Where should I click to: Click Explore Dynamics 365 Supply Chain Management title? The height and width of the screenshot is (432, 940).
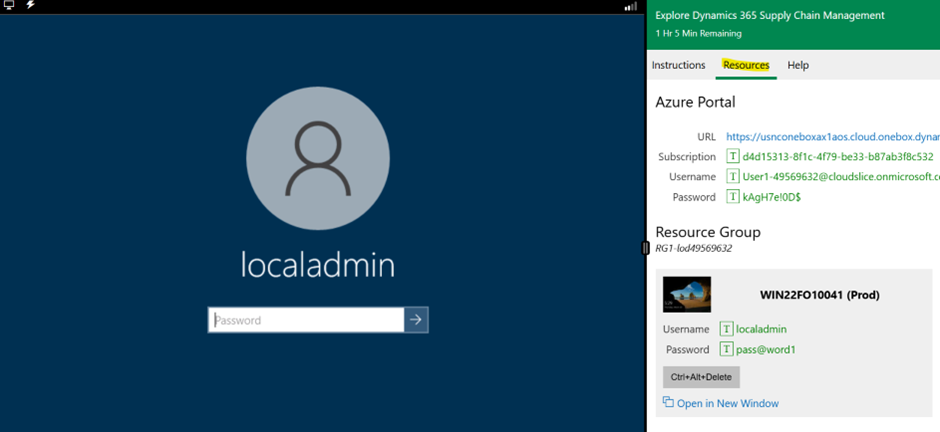pos(770,16)
